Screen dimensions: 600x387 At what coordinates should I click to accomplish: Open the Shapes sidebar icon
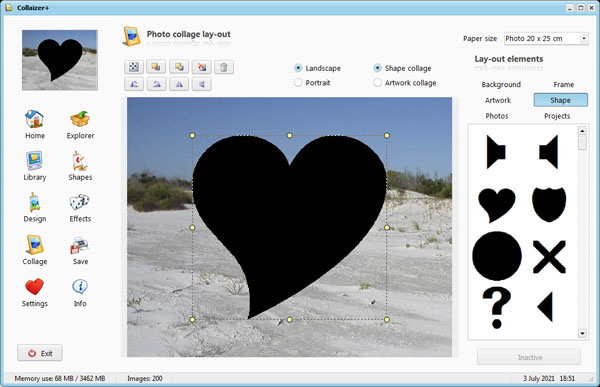tap(80, 166)
